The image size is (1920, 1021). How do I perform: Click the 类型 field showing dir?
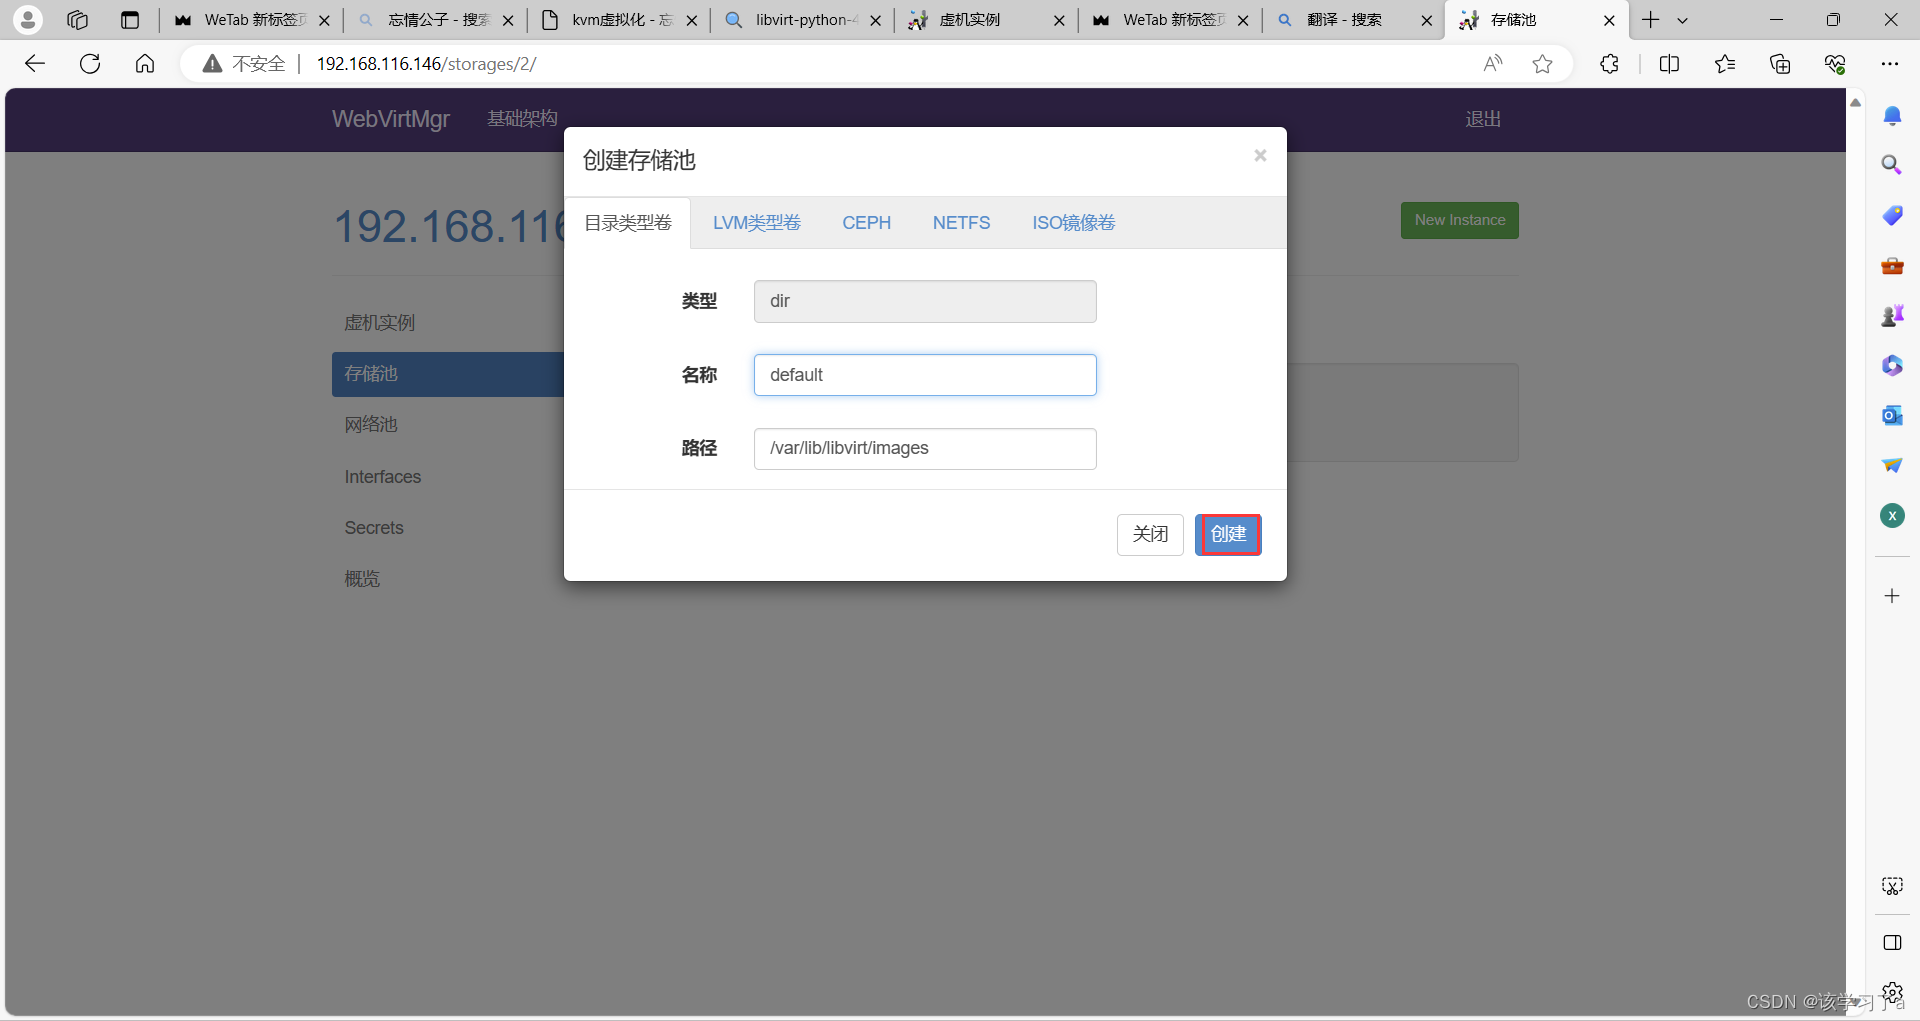pyautogui.click(x=925, y=301)
